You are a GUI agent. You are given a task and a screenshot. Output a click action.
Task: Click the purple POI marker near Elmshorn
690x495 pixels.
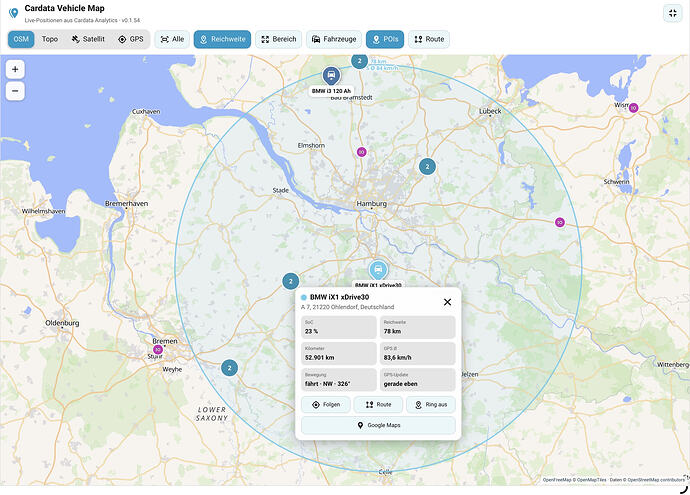click(361, 152)
